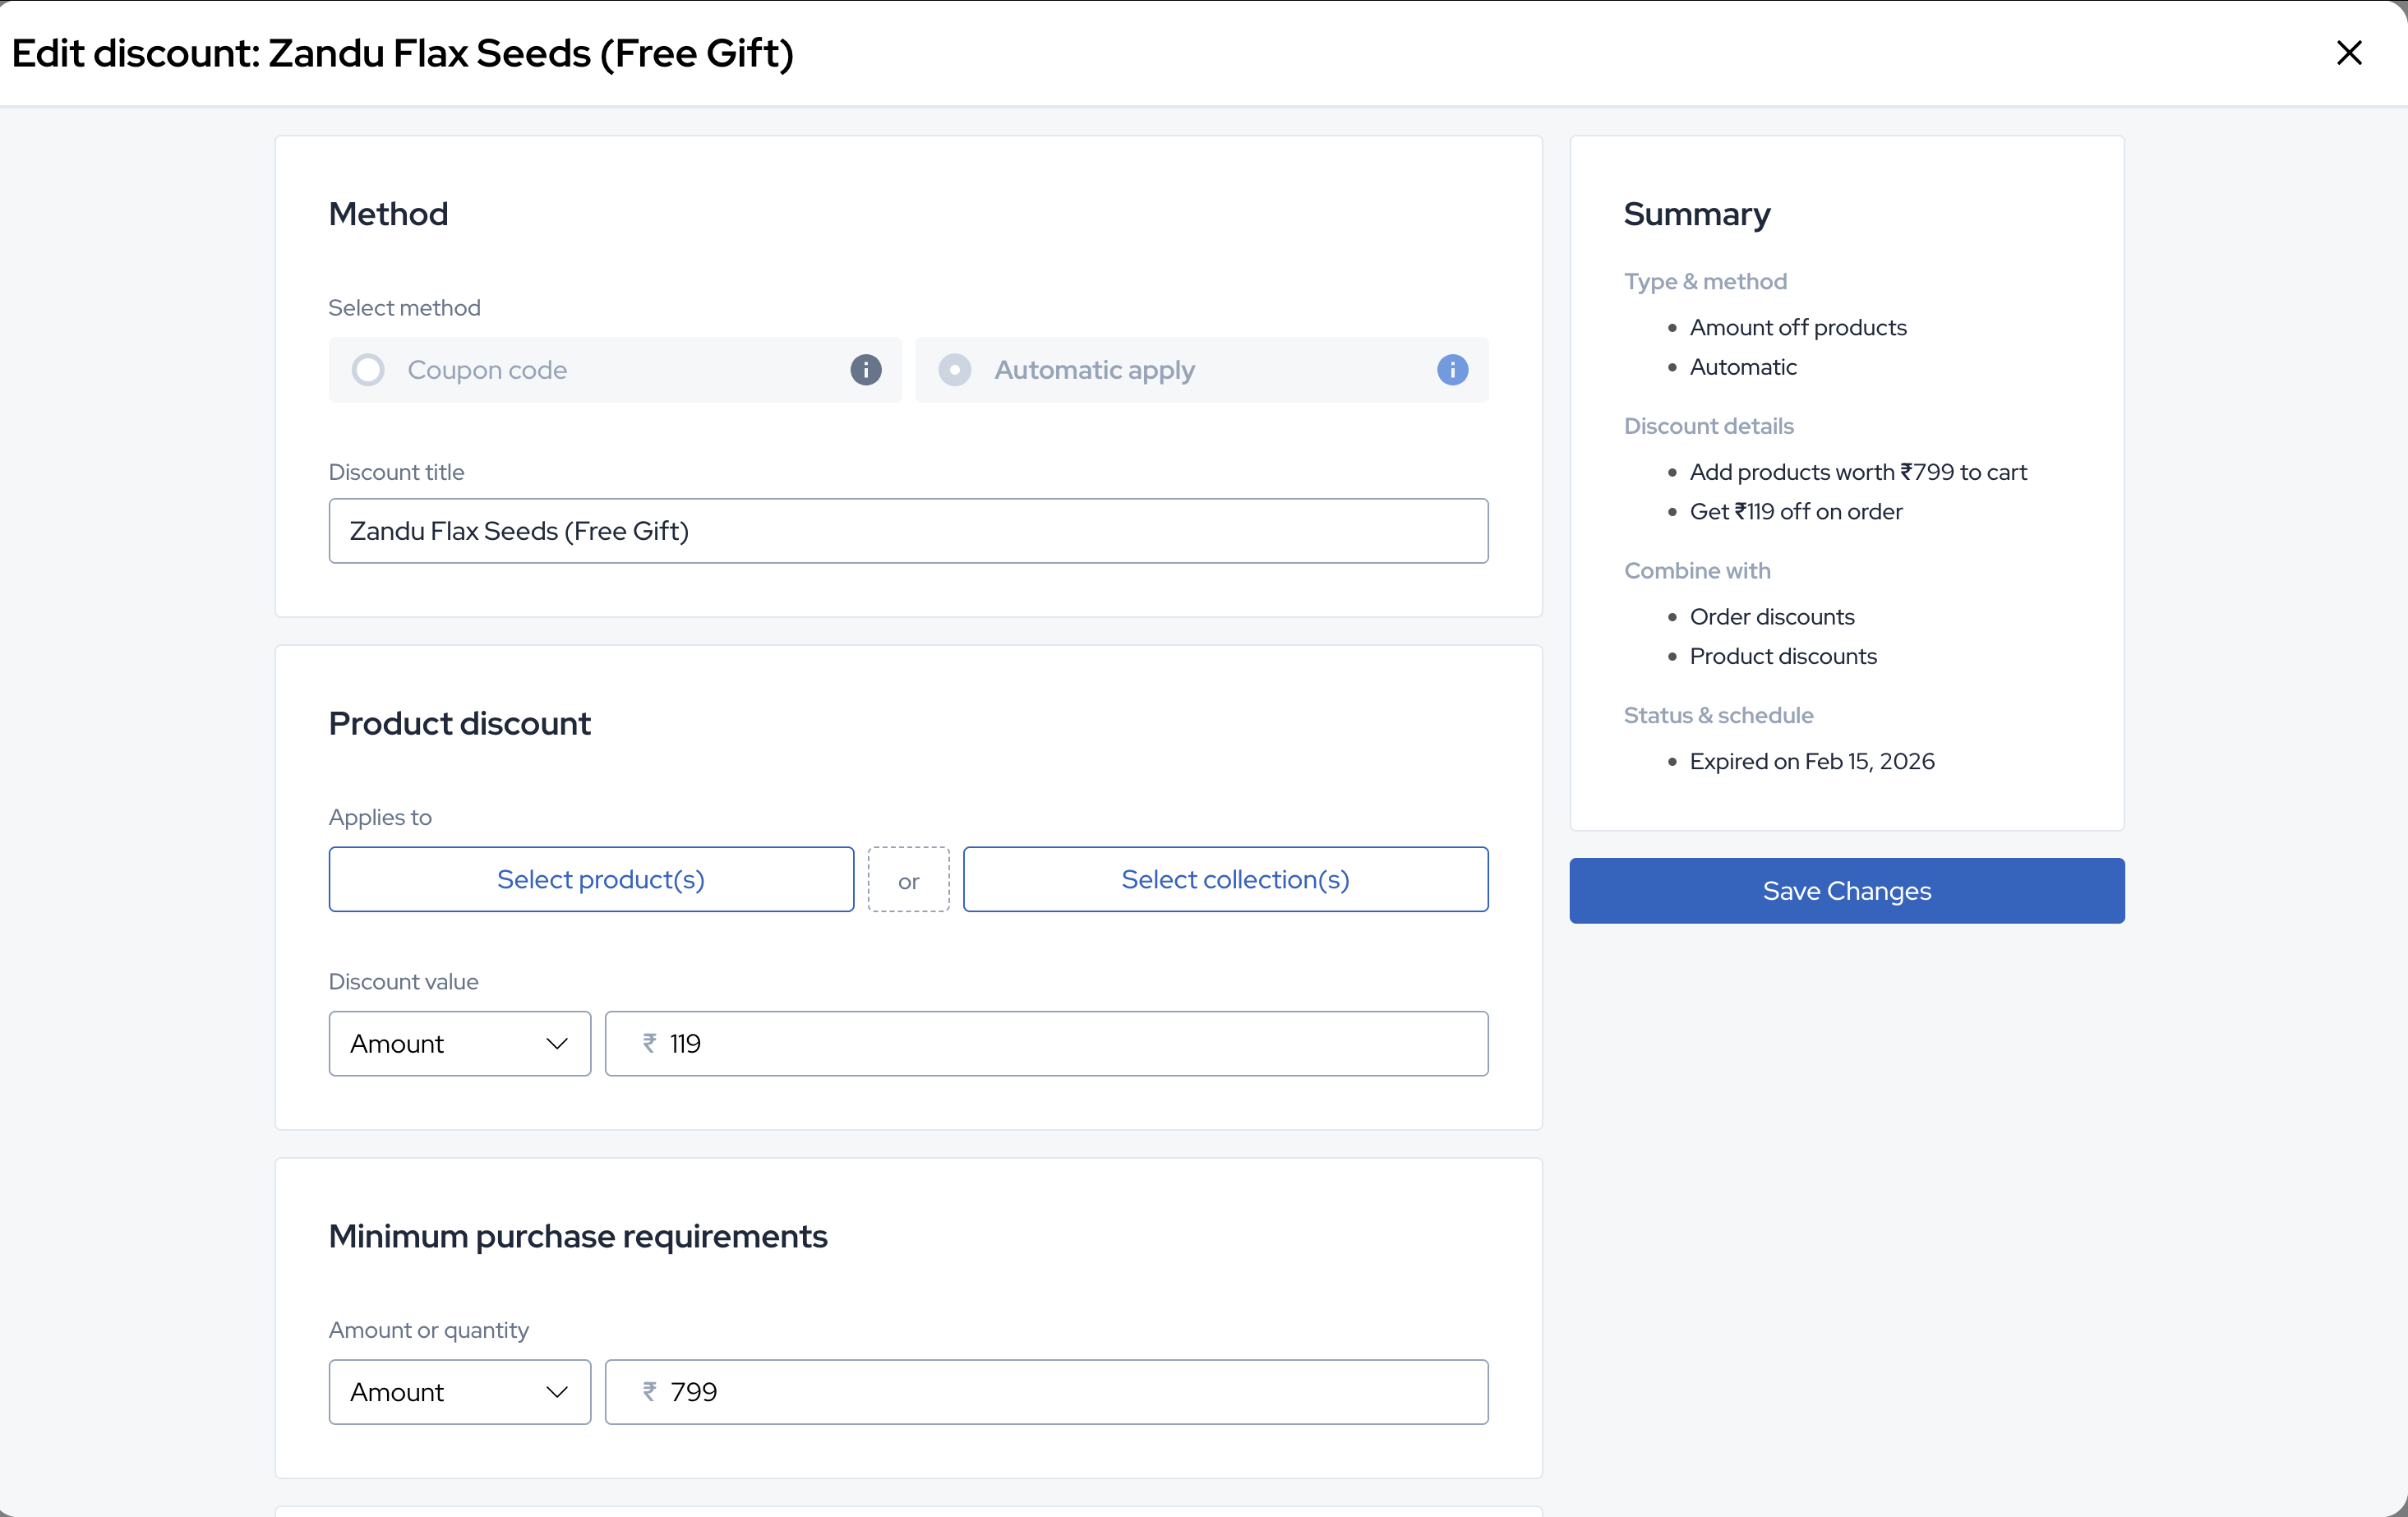Viewport: 2408px width, 1517px height.
Task: Click the Discount title text field
Action: point(907,531)
